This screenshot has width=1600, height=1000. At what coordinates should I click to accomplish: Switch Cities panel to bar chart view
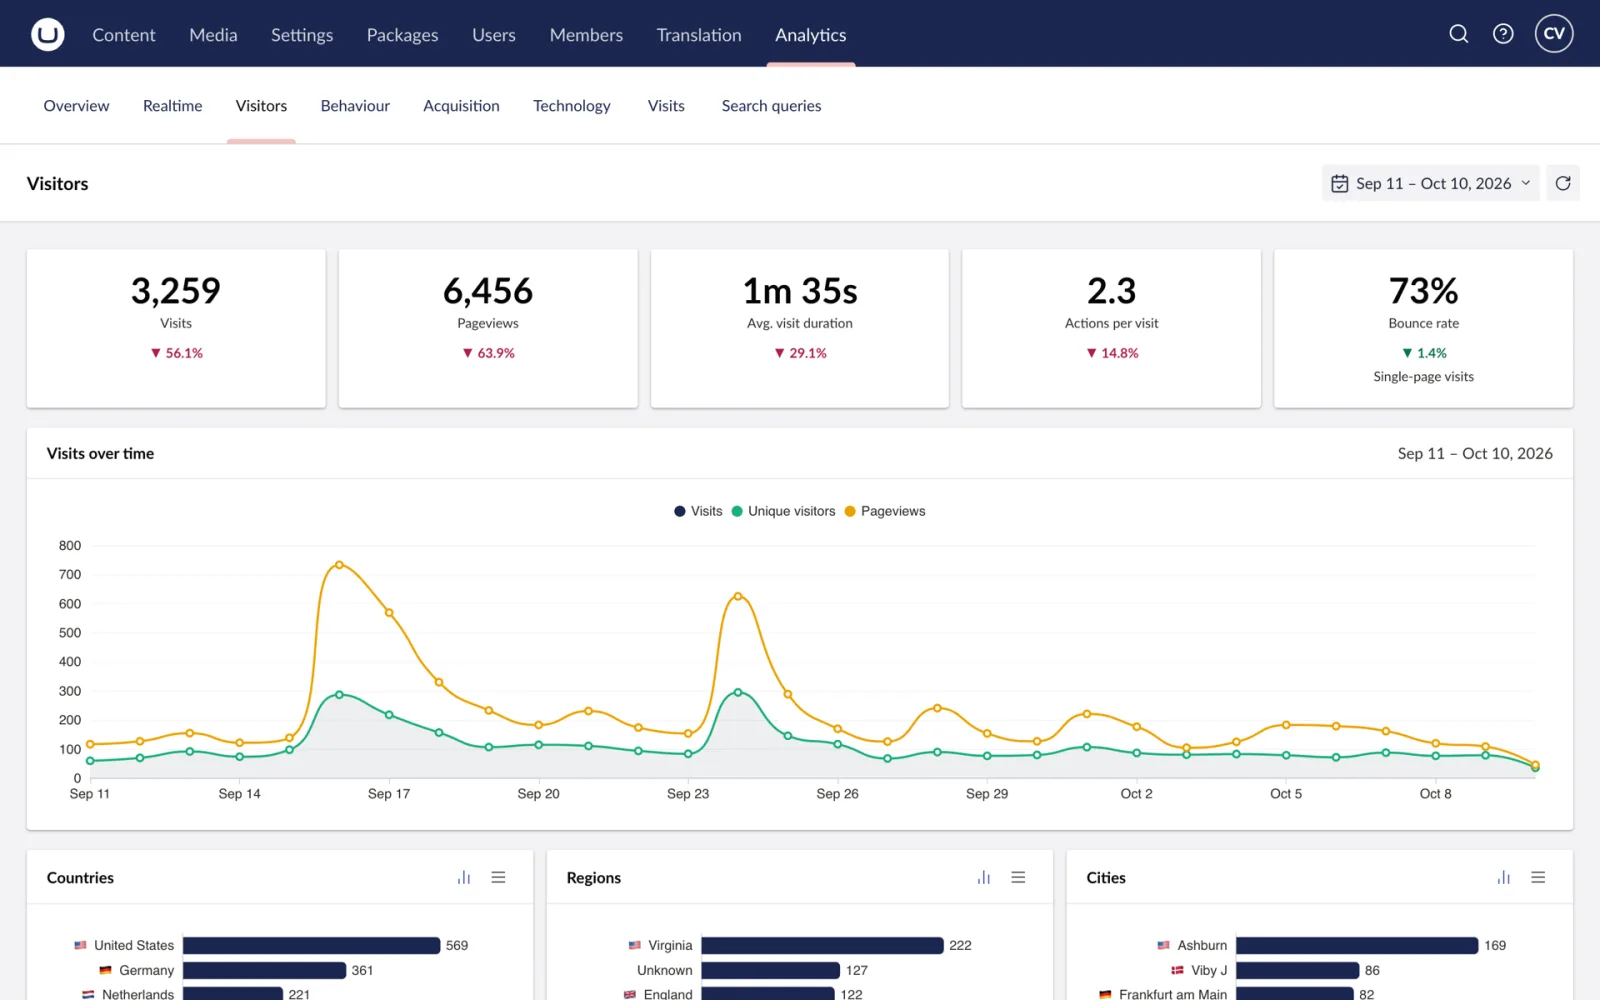click(x=1504, y=877)
